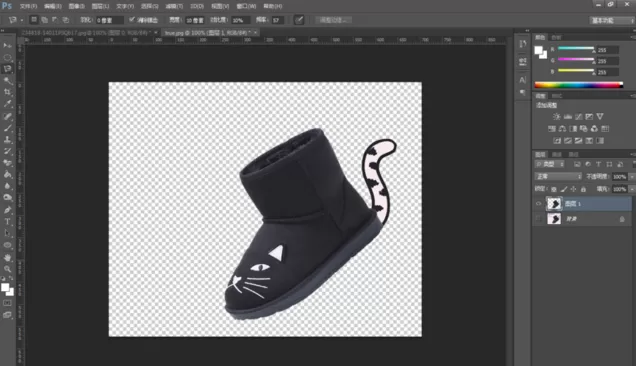
Task: Choose the Horizontal Type tool
Action: (8, 222)
